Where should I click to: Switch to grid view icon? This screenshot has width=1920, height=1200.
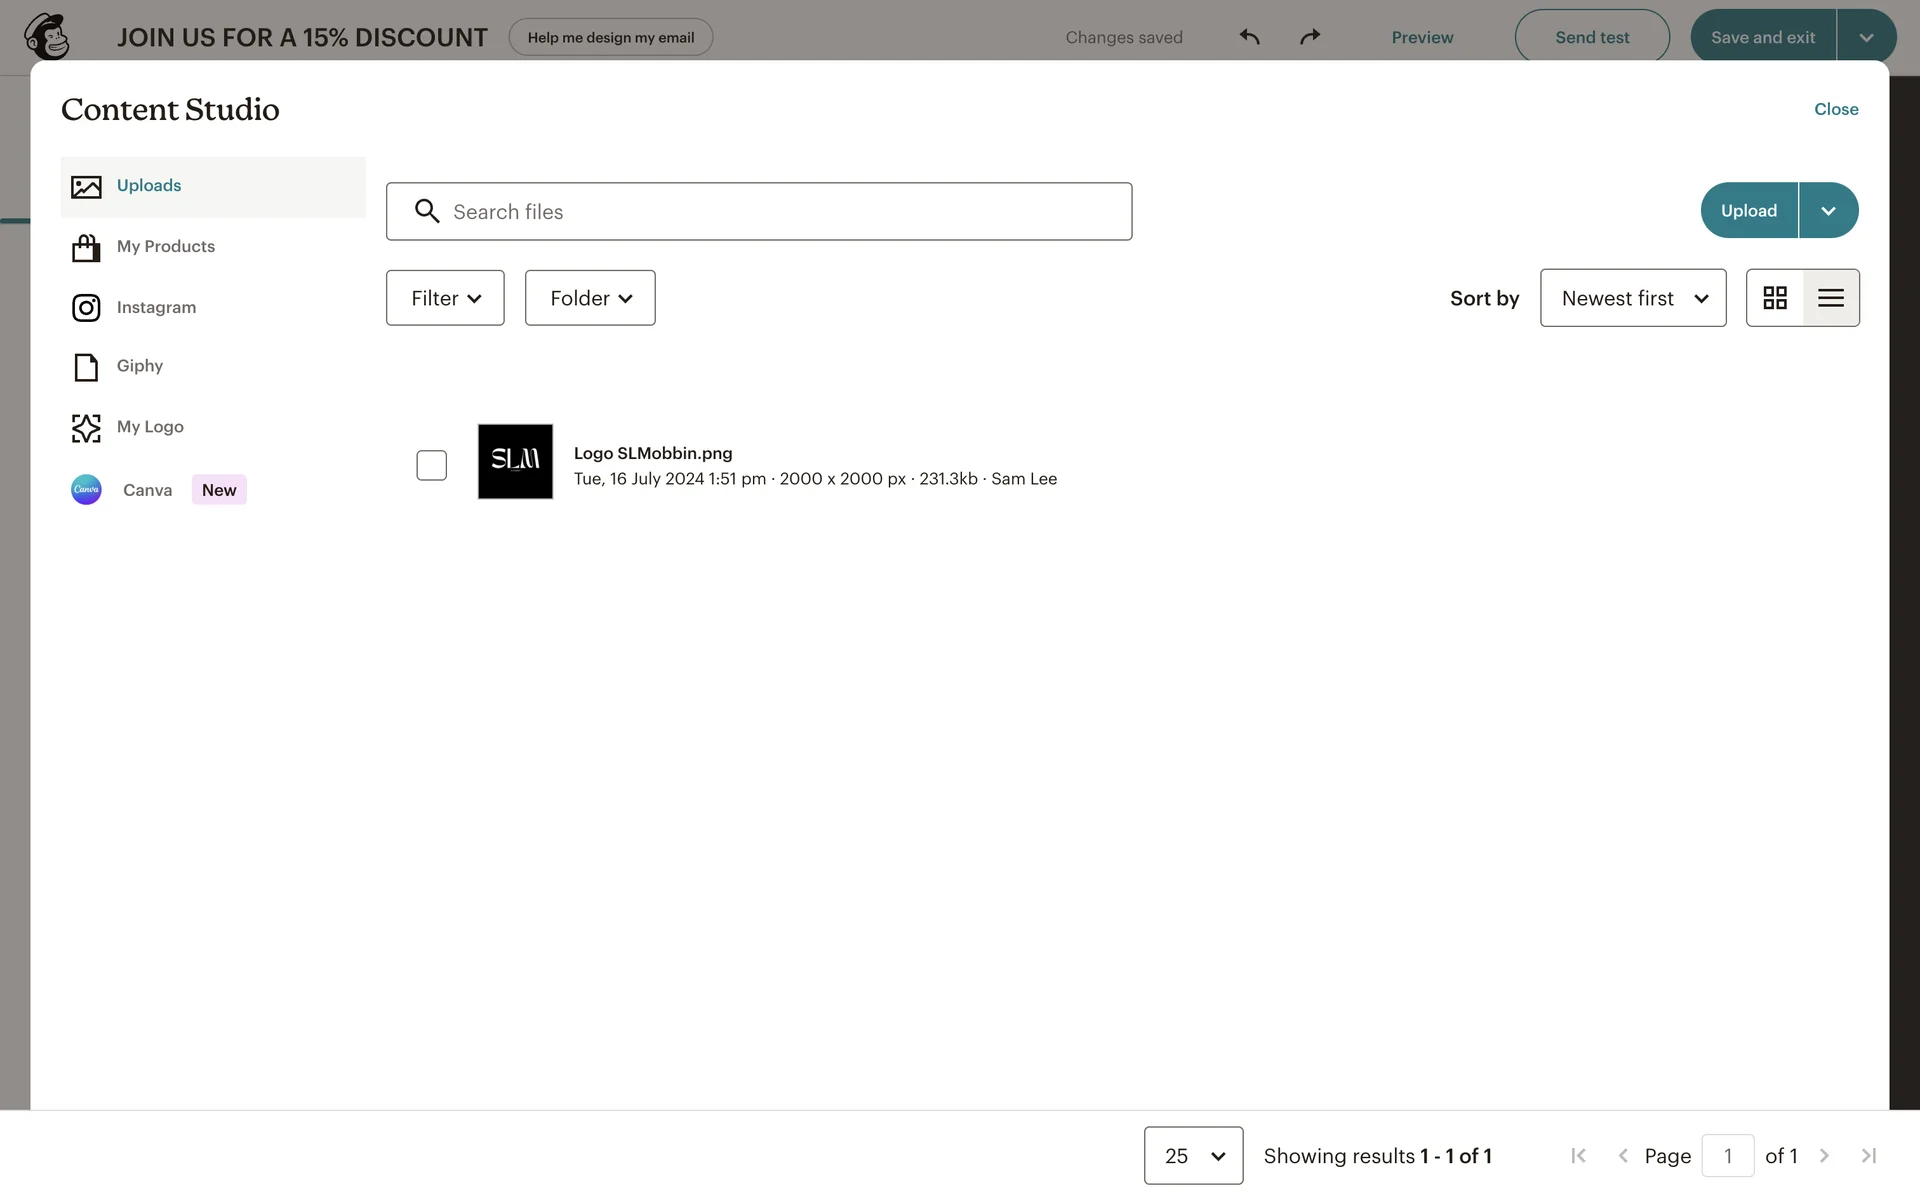[x=1775, y=298]
